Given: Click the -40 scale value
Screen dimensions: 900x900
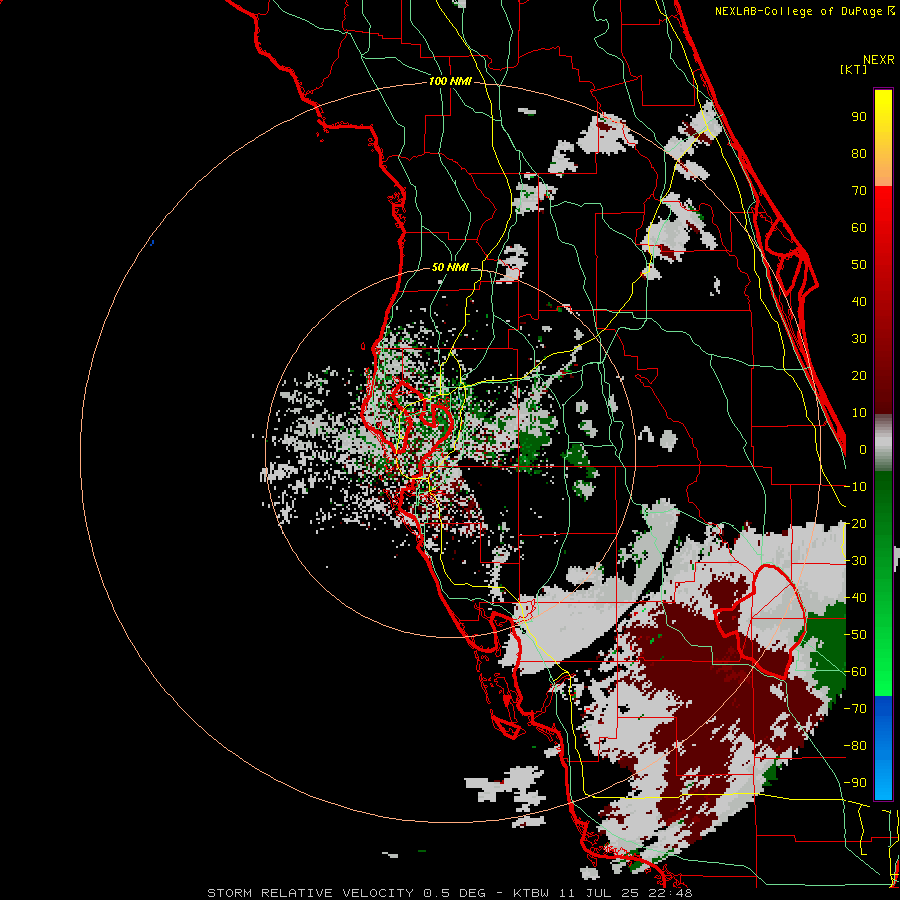Looking at the screenshot, I should [x=855, y=598].
